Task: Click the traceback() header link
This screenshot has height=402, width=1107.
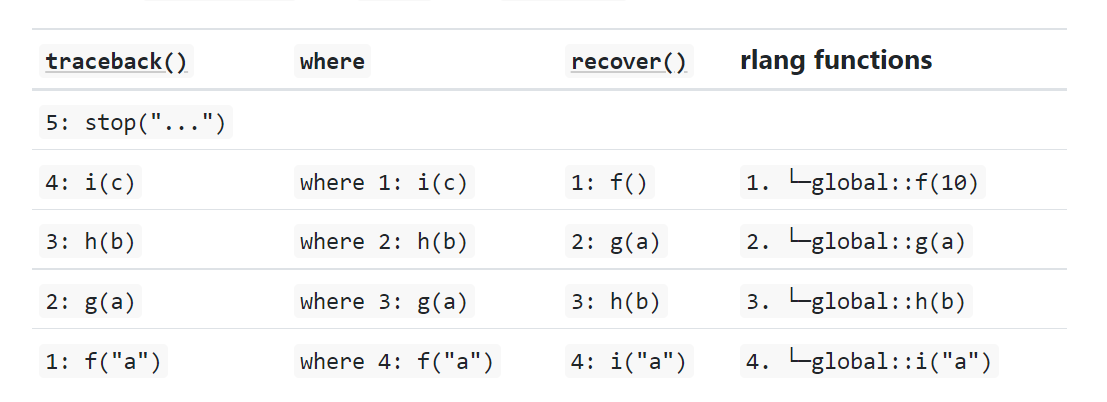Action: (116, 62)
